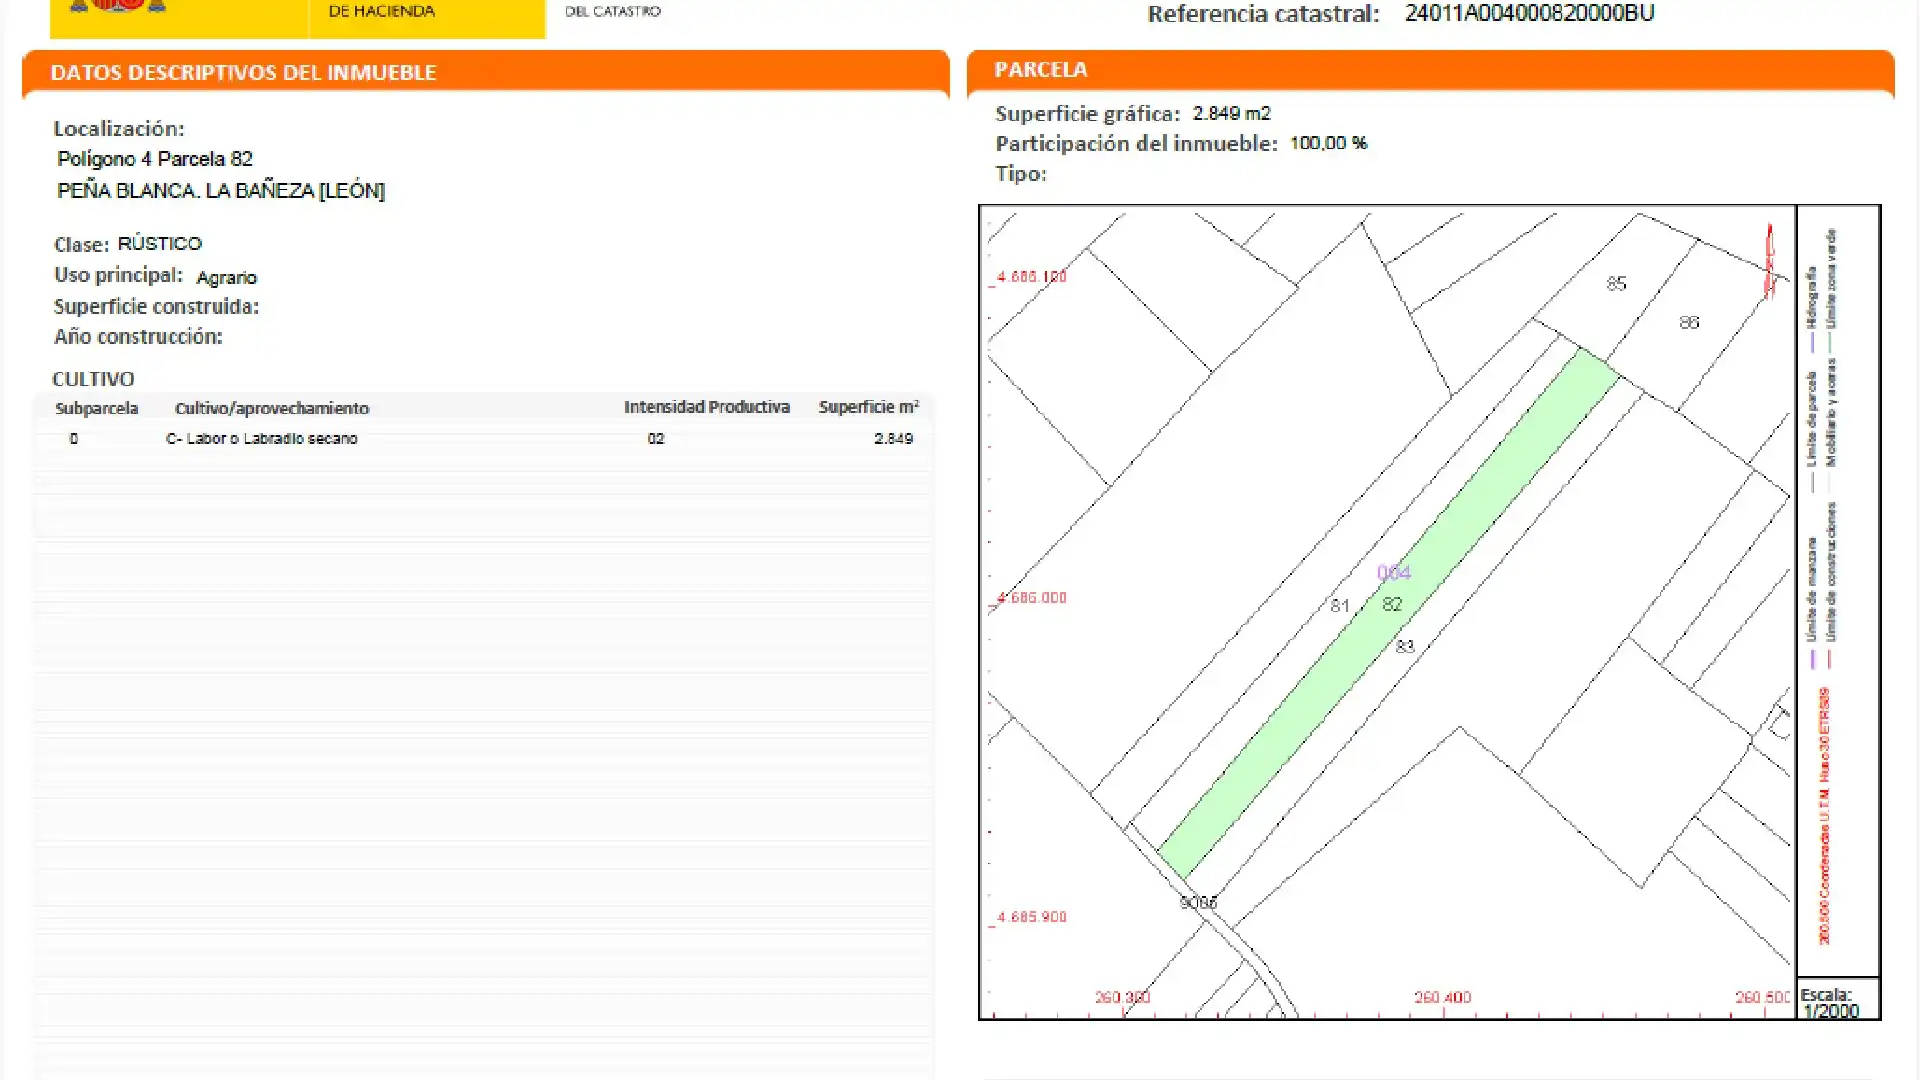Expand the DATOS DESCRIPTIVOS DEL INMUEBLE section
1920x1080 pixels.
[x=245, y=72]
